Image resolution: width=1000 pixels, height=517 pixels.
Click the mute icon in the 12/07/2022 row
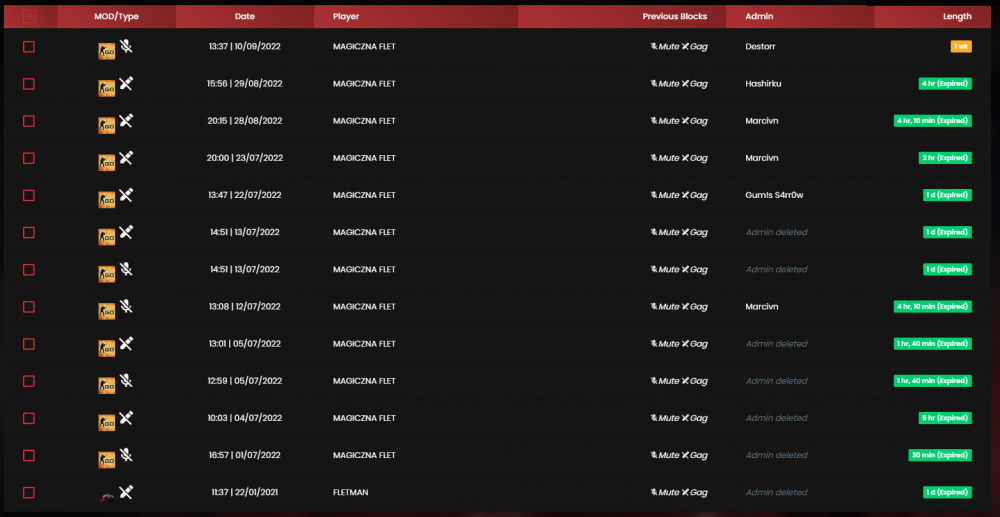126,307
